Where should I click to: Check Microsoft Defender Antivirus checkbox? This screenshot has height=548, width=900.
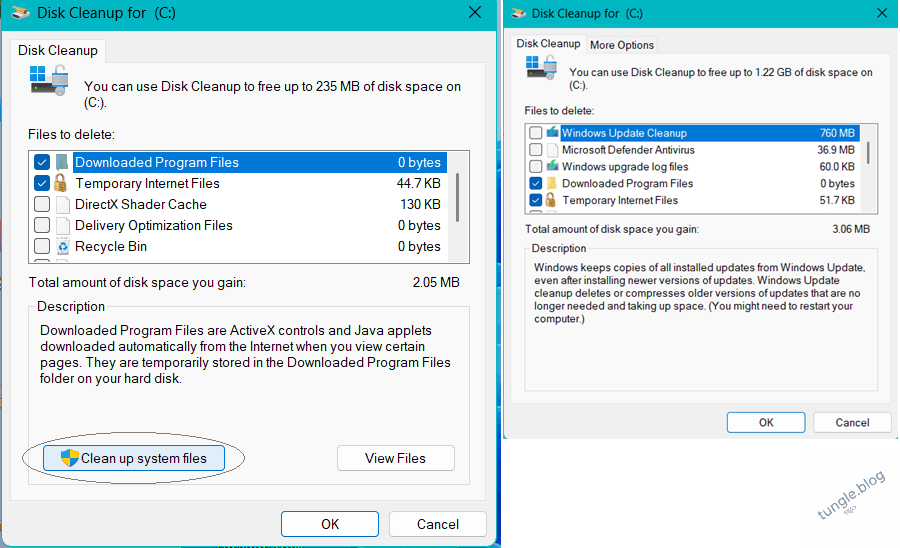point(536,150)
